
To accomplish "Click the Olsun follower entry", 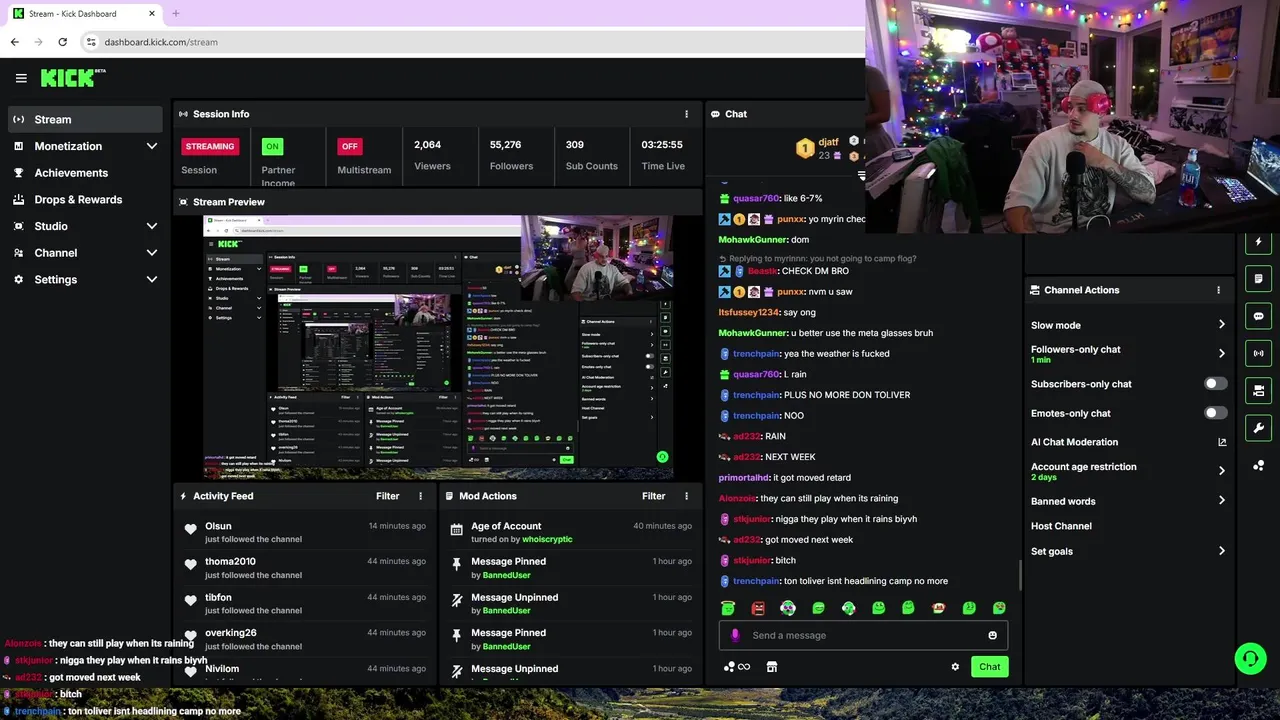I will click(305, 532).
